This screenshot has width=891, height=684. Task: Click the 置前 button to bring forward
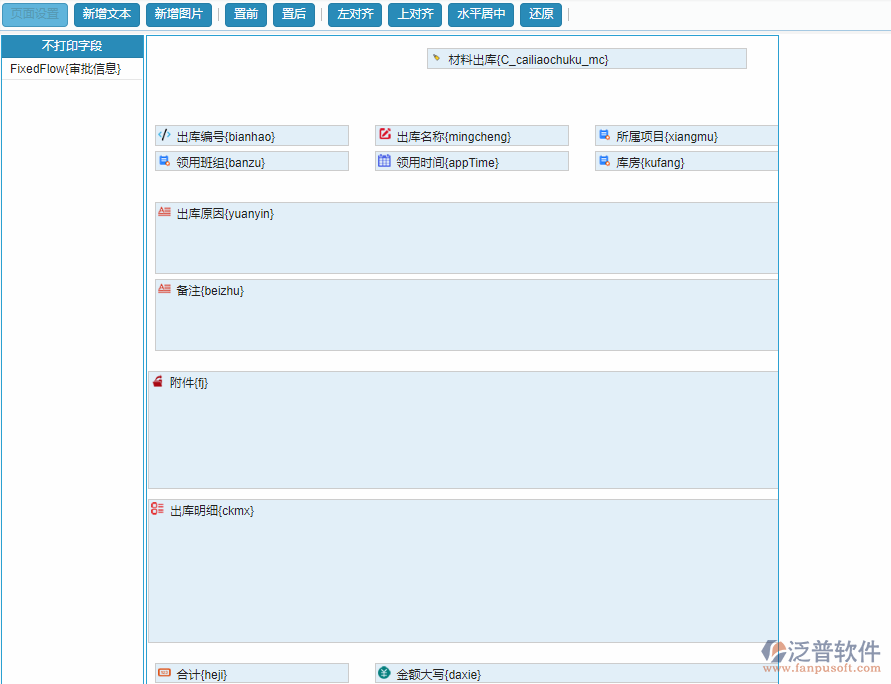tap(245, 14)
